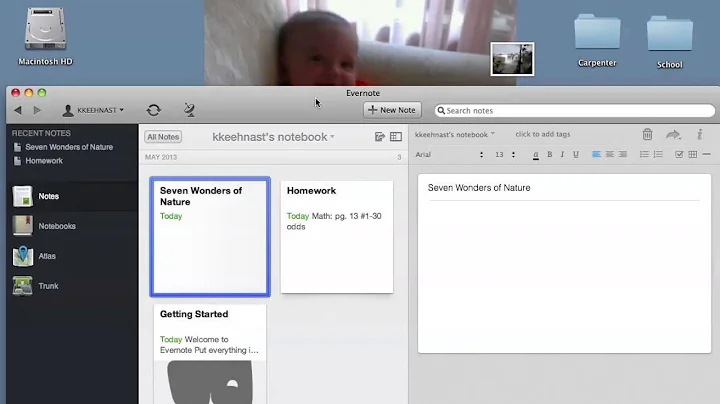Click the share notebook icon in note list

click(379, 137)
